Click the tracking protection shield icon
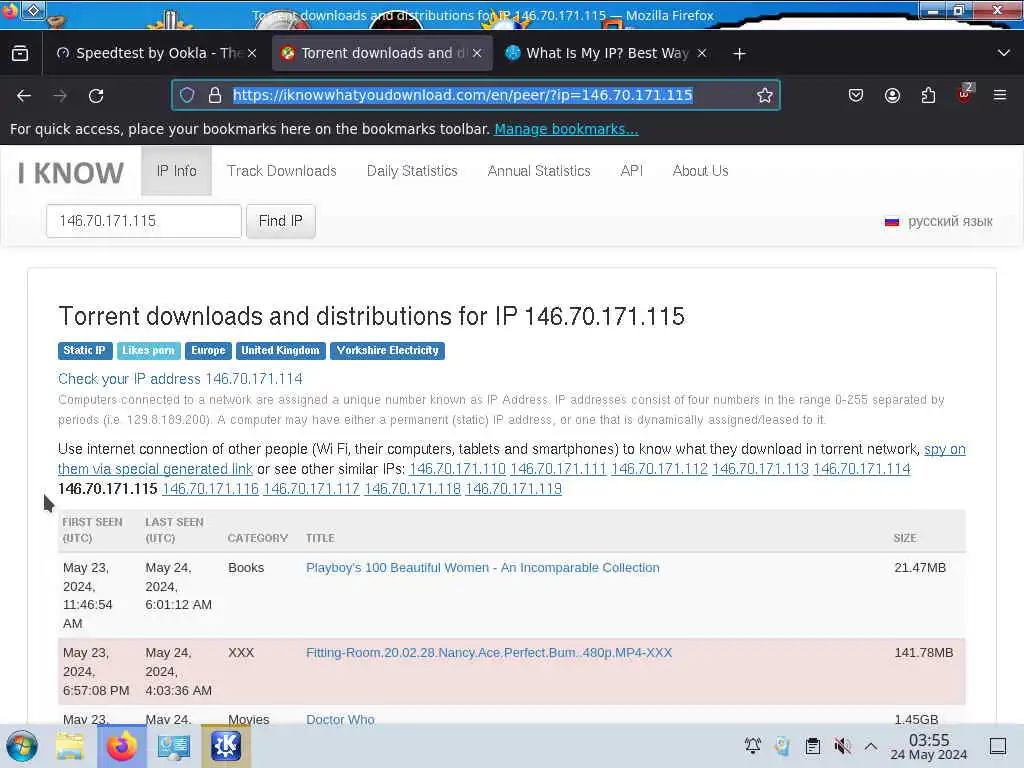The width and height of the screenshot is (1024, 768). [x=187, y=95]
